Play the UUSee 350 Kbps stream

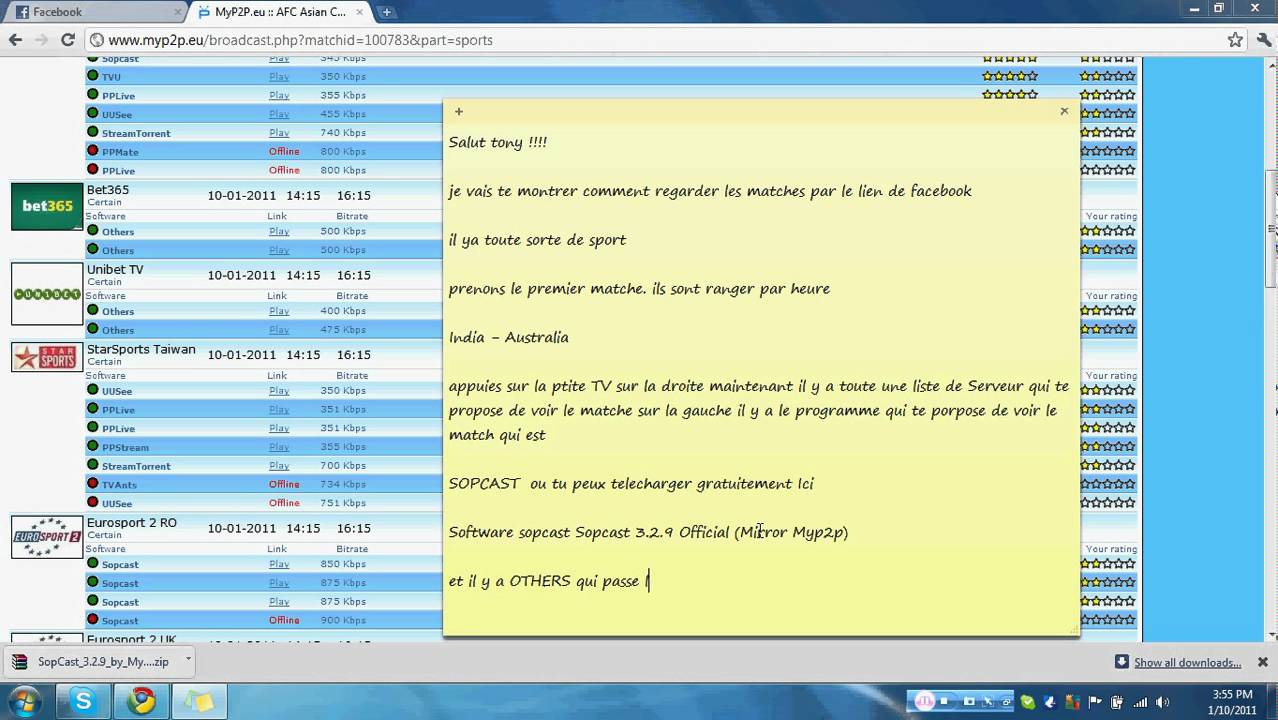[x=279, y=391]
